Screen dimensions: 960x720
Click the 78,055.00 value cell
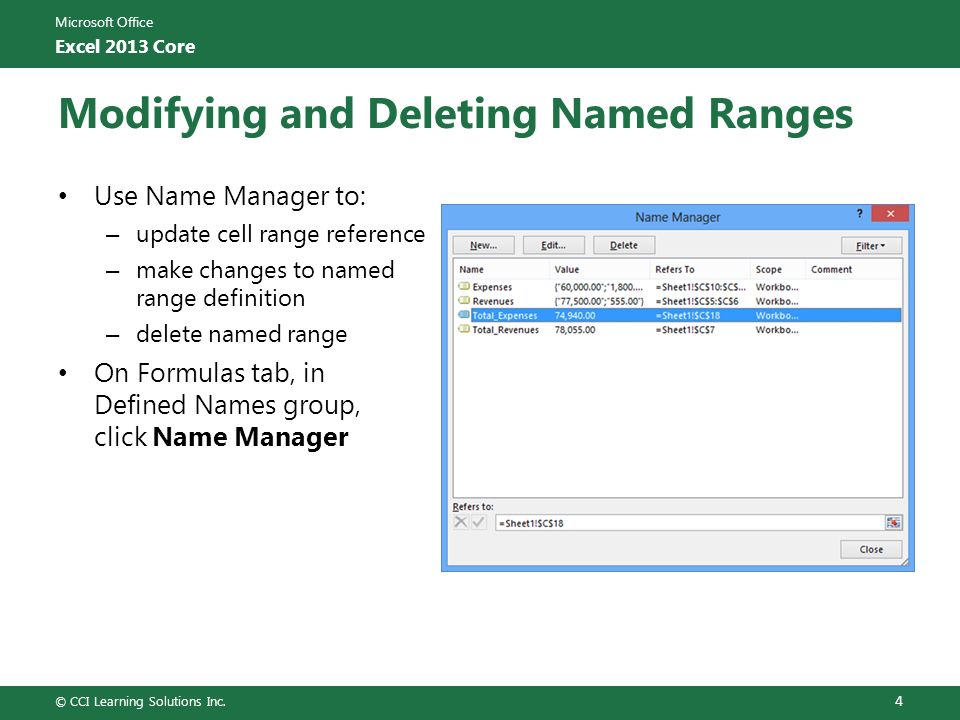pos(575,329)
